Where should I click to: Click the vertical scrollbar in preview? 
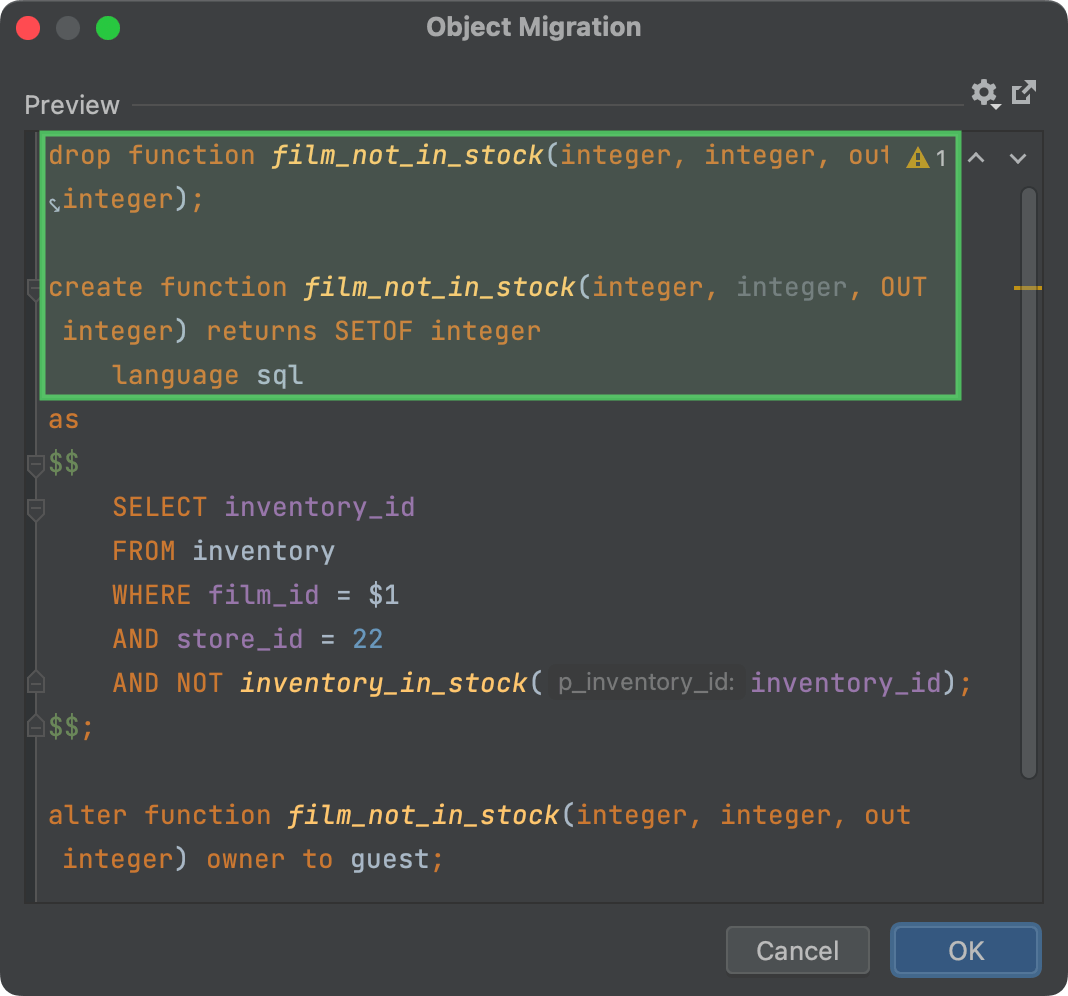coord(1028,480)
